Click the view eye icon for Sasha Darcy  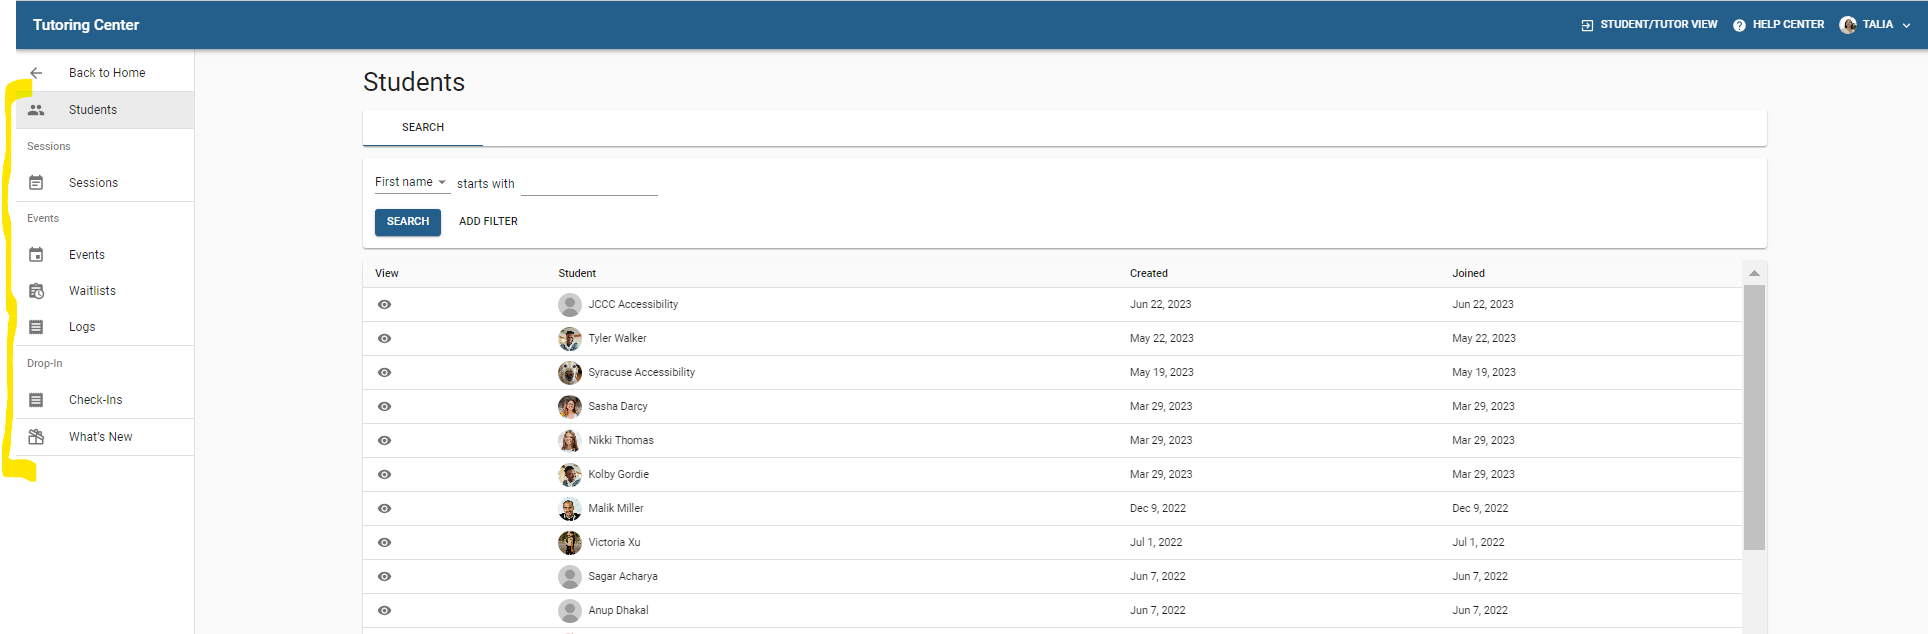click(x=384, y=407)
